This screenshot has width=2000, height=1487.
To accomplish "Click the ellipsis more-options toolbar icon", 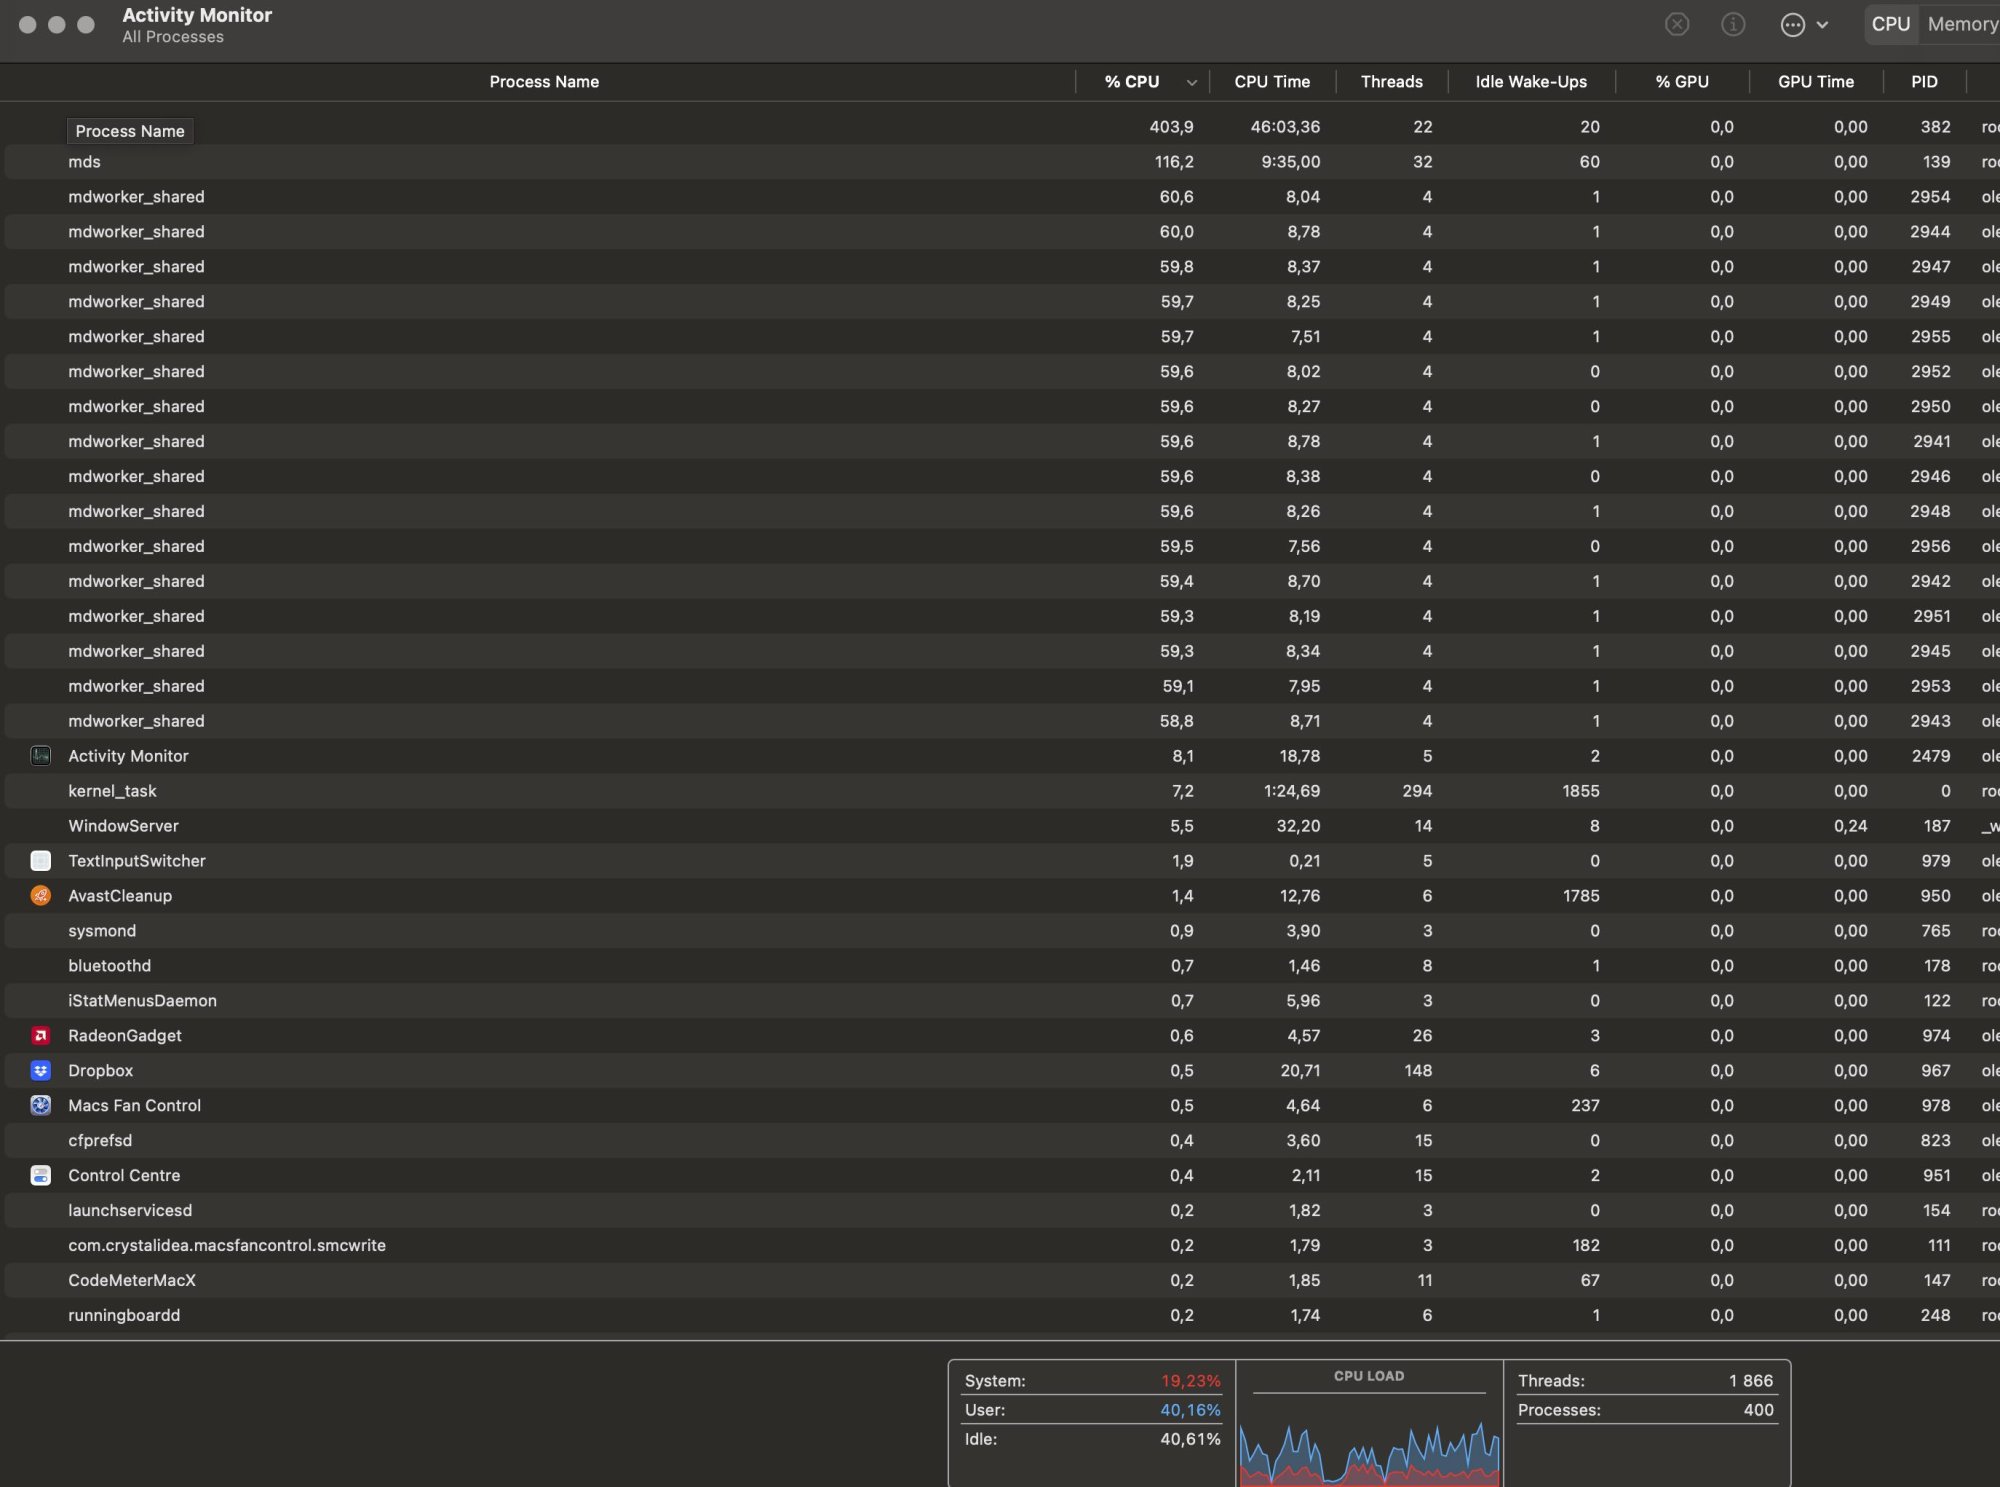I will [1792, 25].
